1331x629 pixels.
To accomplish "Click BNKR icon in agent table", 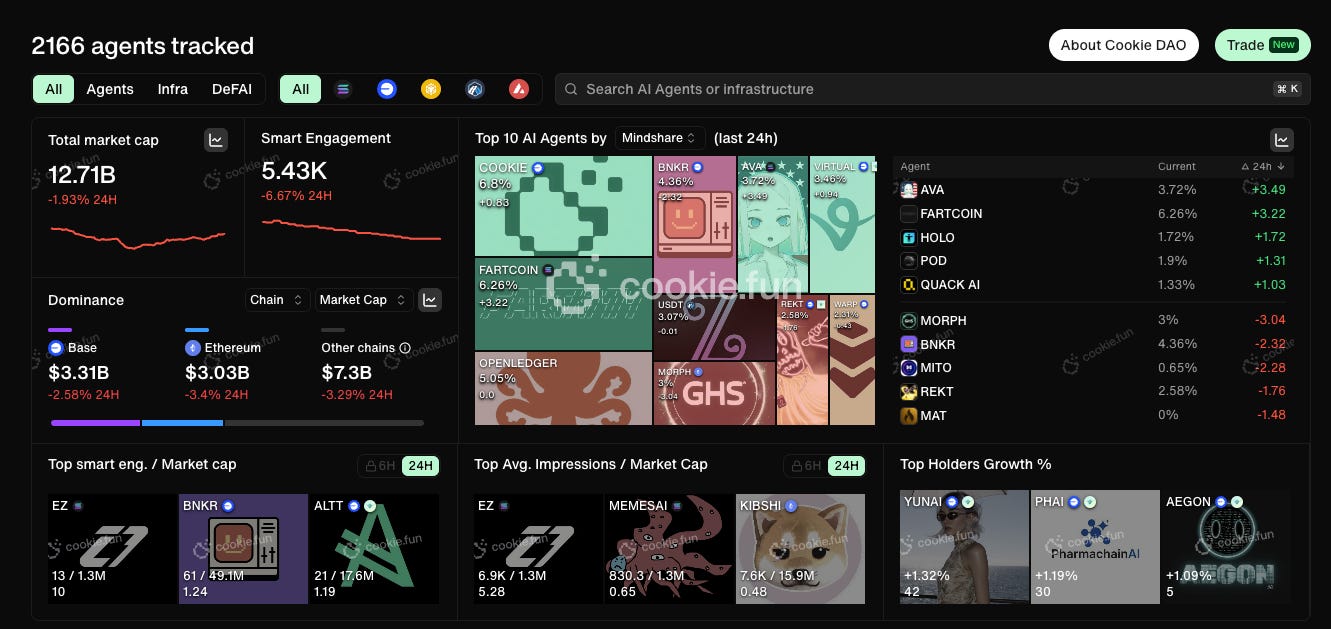I will point(909,344).
